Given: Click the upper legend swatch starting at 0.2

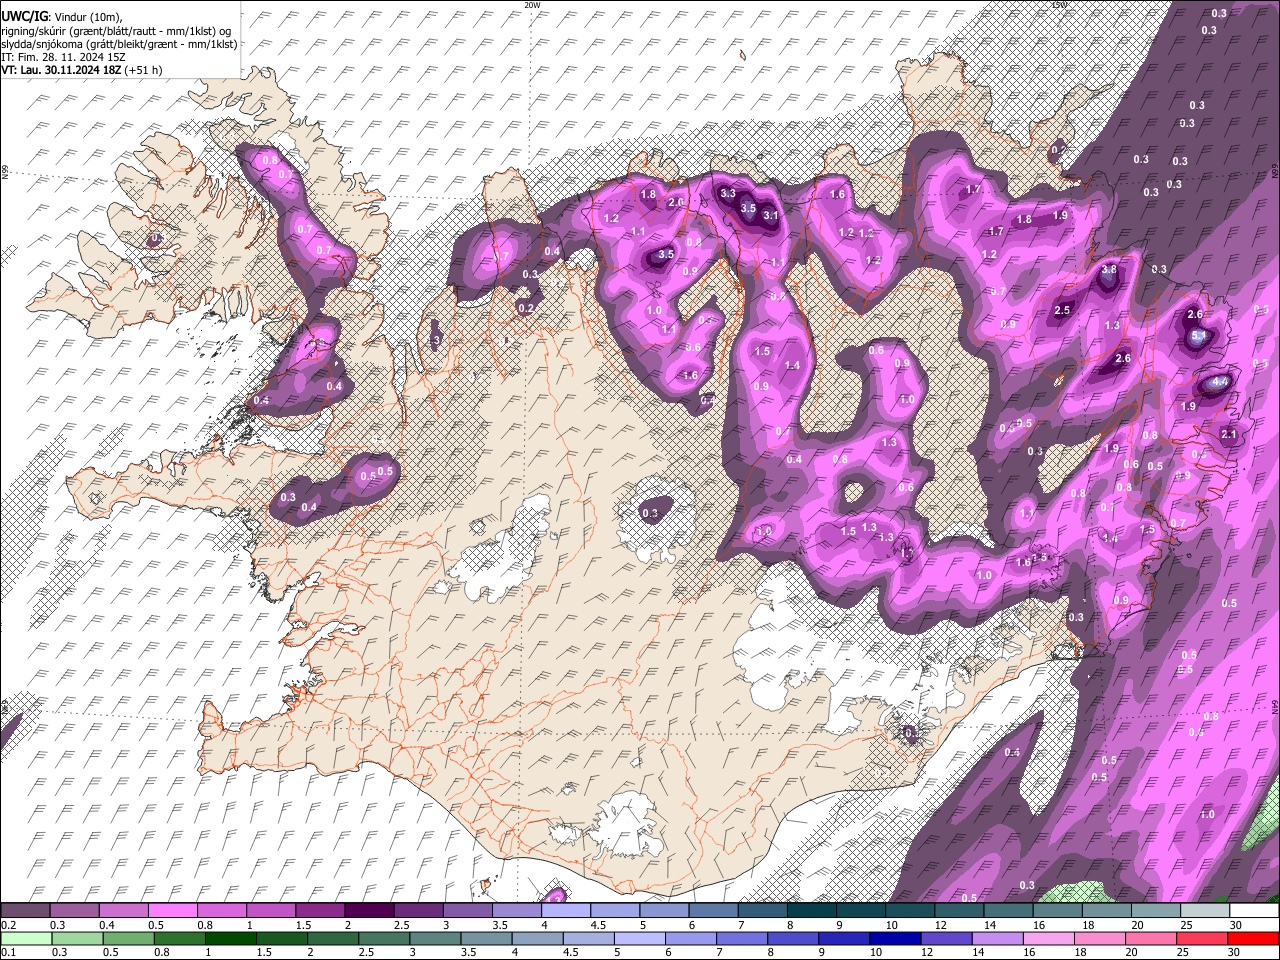Looking at the screenshot, I should (x=26, y=911).
